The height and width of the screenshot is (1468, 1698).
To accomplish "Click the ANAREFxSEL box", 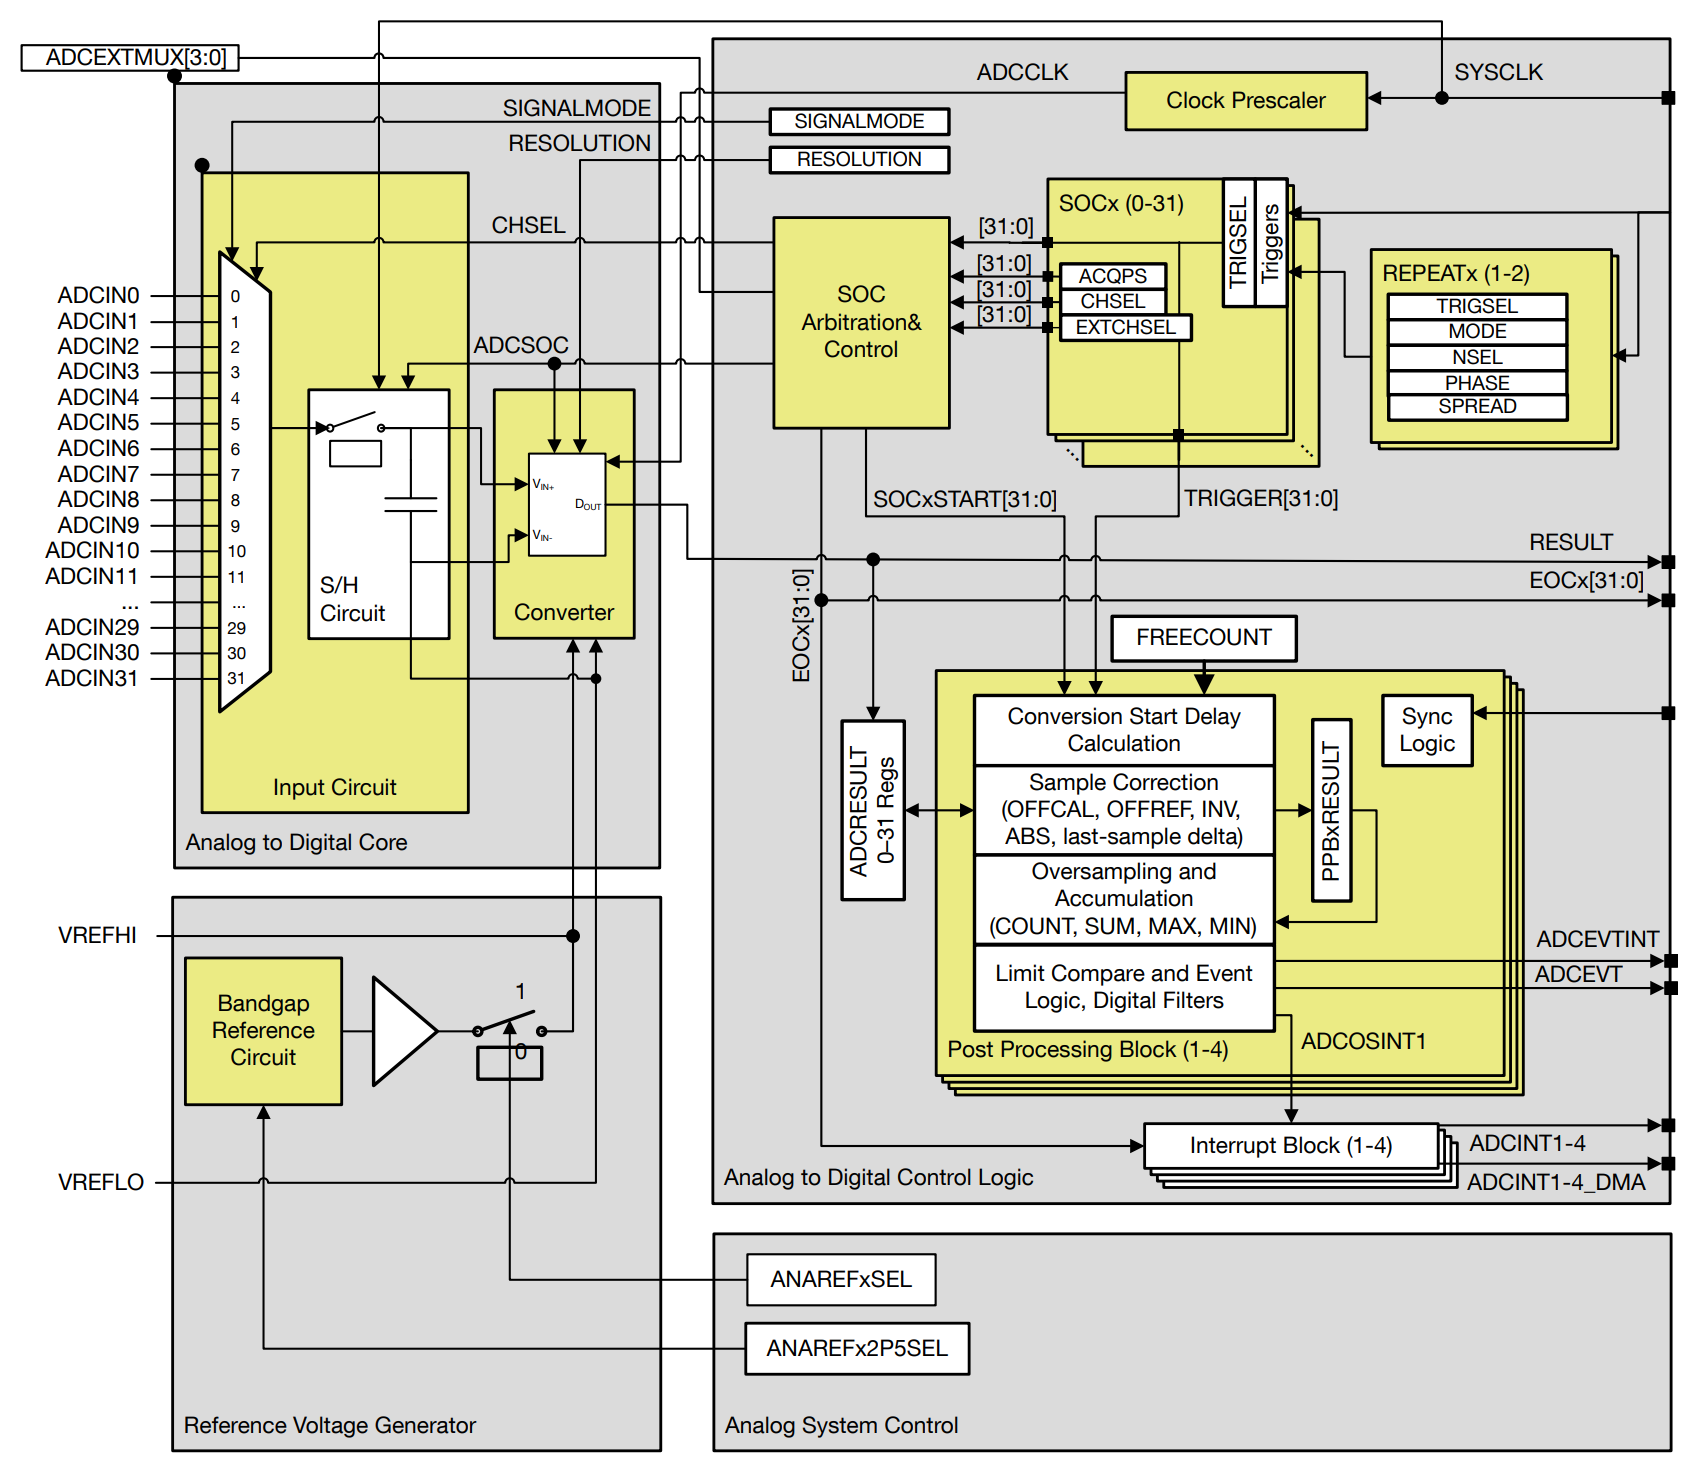I will point(841,1280).
